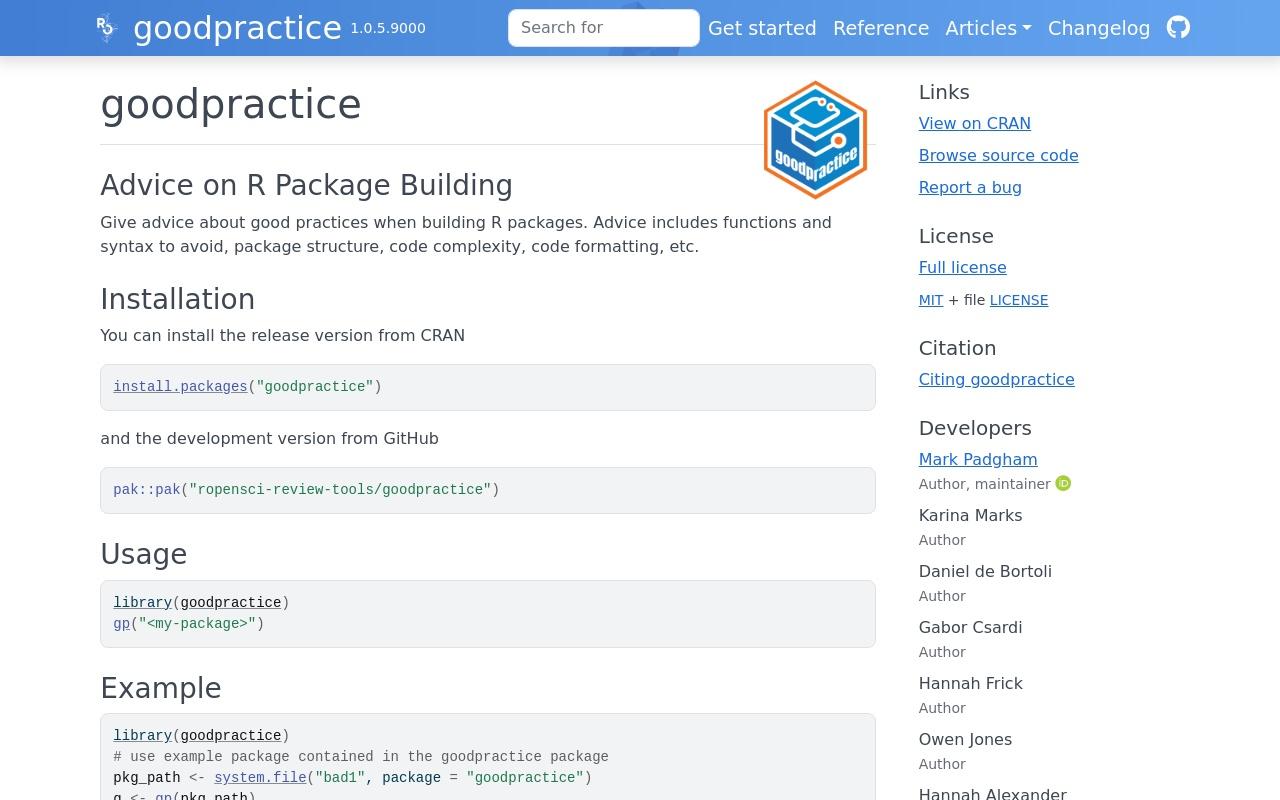Open Citing goodpractice link
1280x800 pixels.
(x=996, y=379)
